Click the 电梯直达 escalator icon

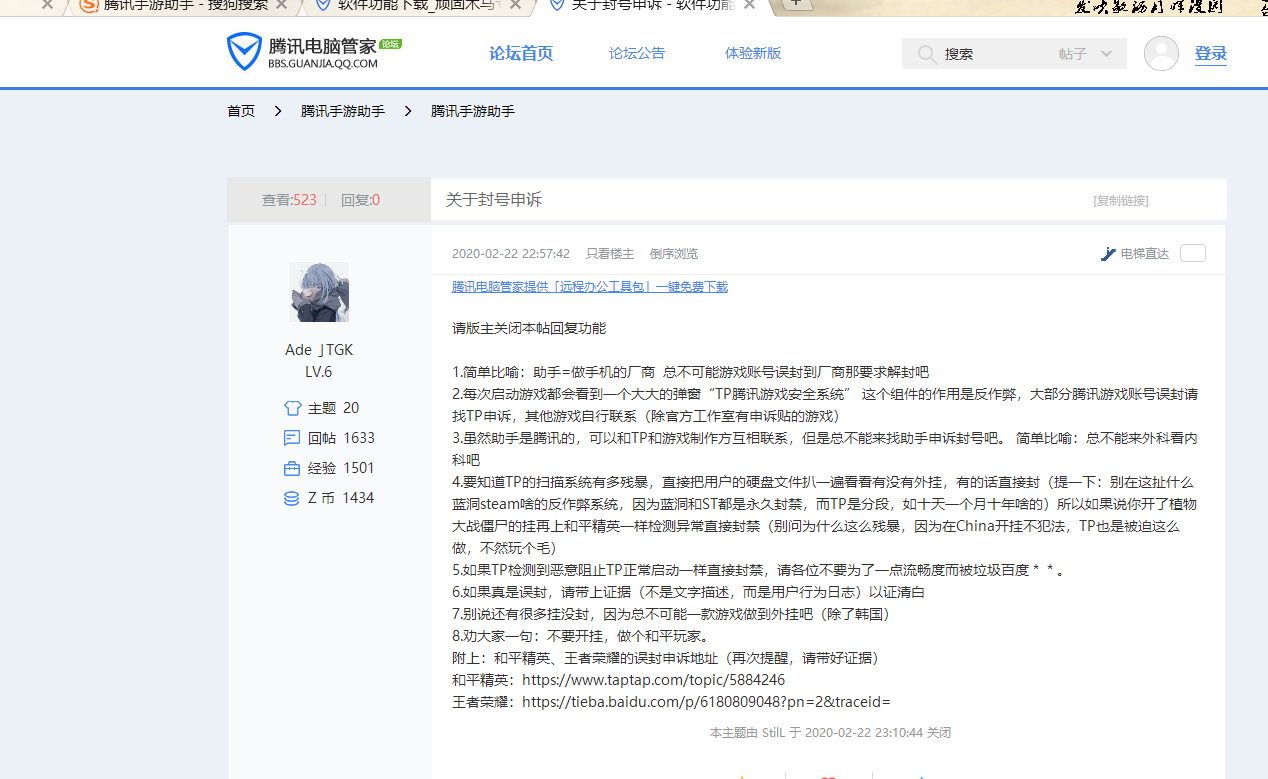(1108, 254)
